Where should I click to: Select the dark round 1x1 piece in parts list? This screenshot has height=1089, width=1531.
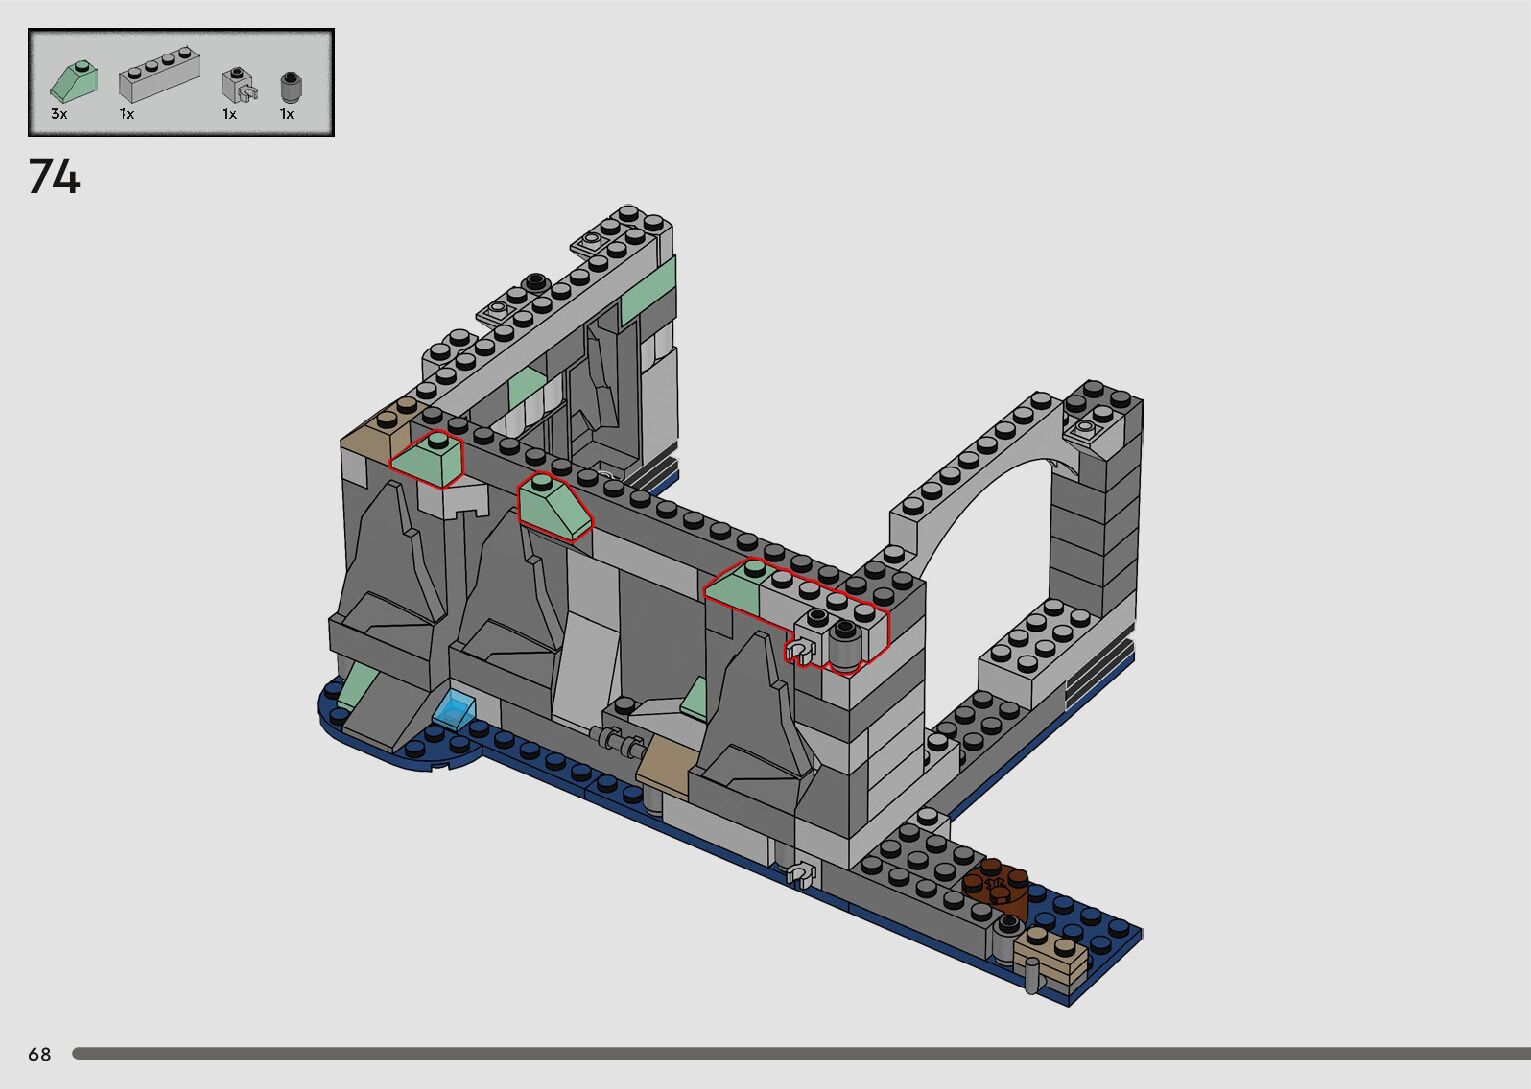[x=290, y=87]
